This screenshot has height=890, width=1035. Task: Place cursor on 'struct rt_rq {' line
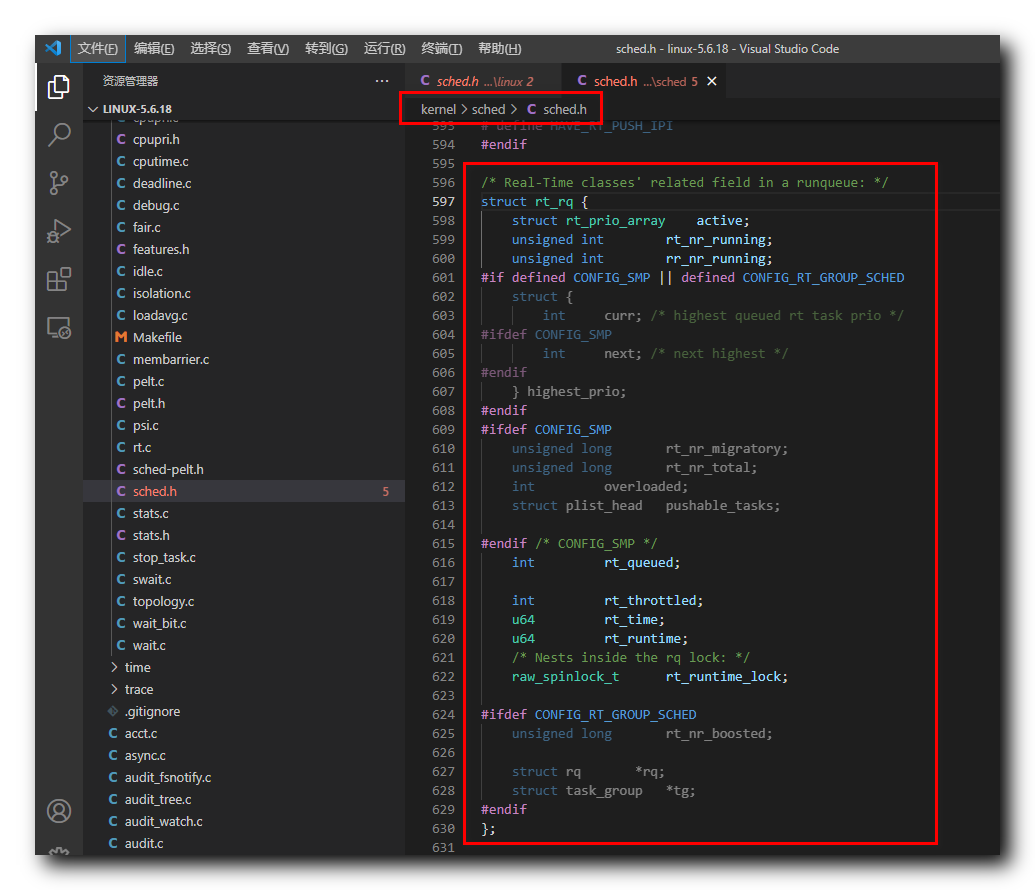[534, 201]
